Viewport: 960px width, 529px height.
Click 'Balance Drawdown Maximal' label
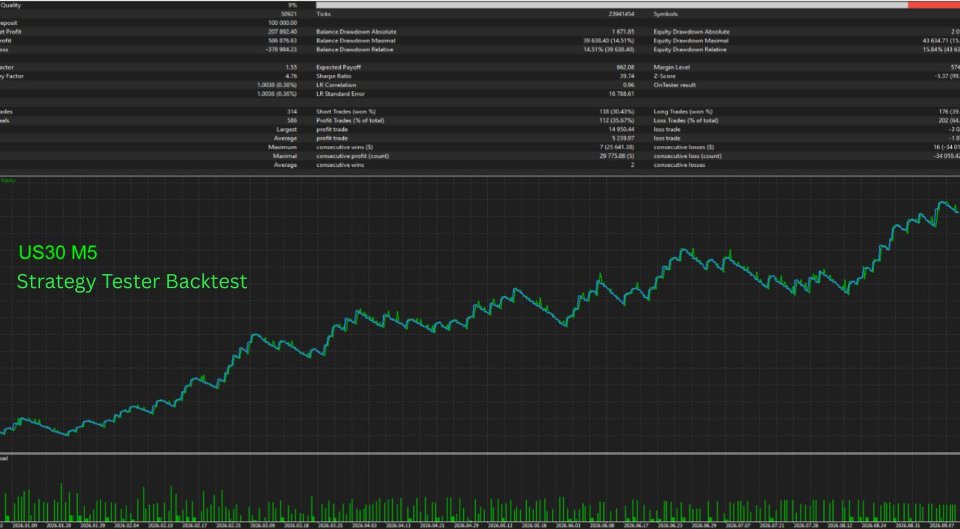point(356,40)
